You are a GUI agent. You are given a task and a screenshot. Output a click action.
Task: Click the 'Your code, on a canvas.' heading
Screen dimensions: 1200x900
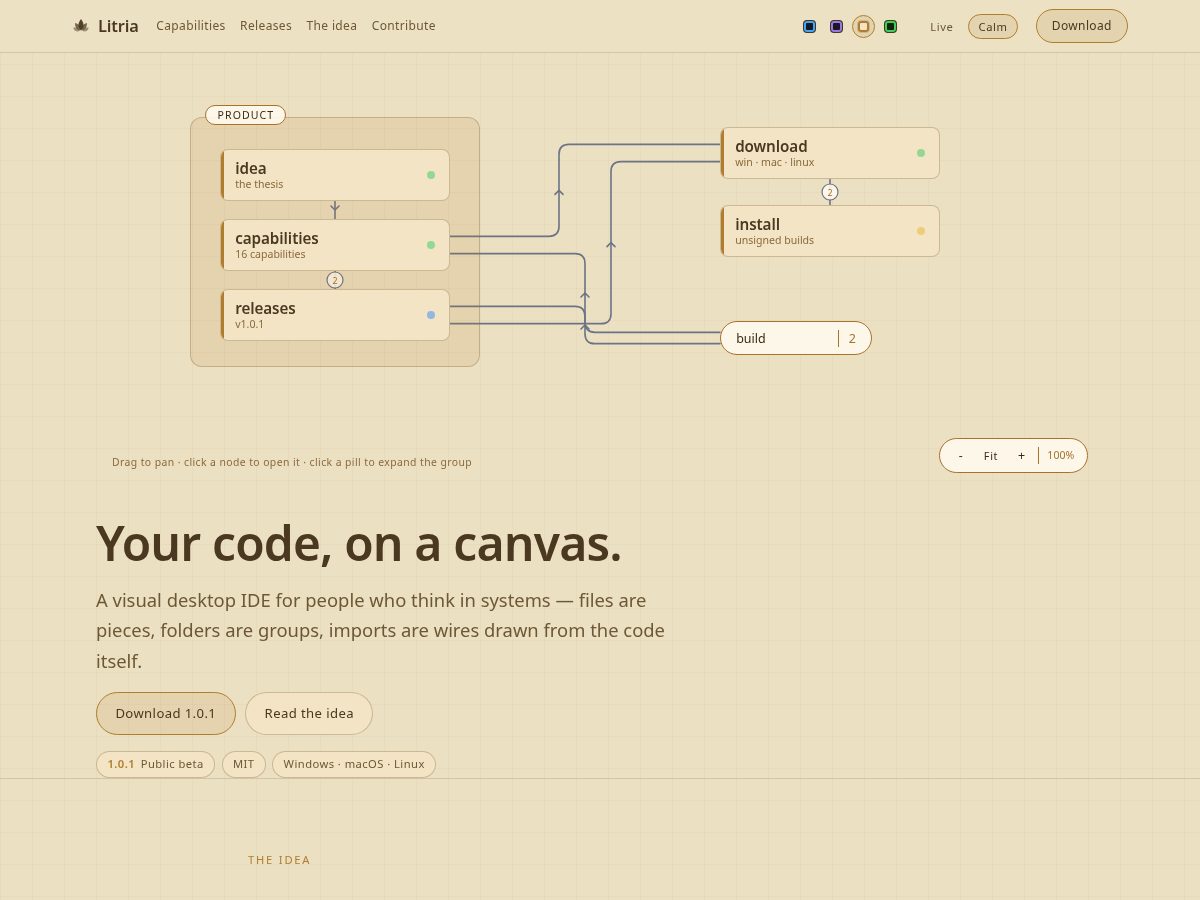tap(359, 544)
